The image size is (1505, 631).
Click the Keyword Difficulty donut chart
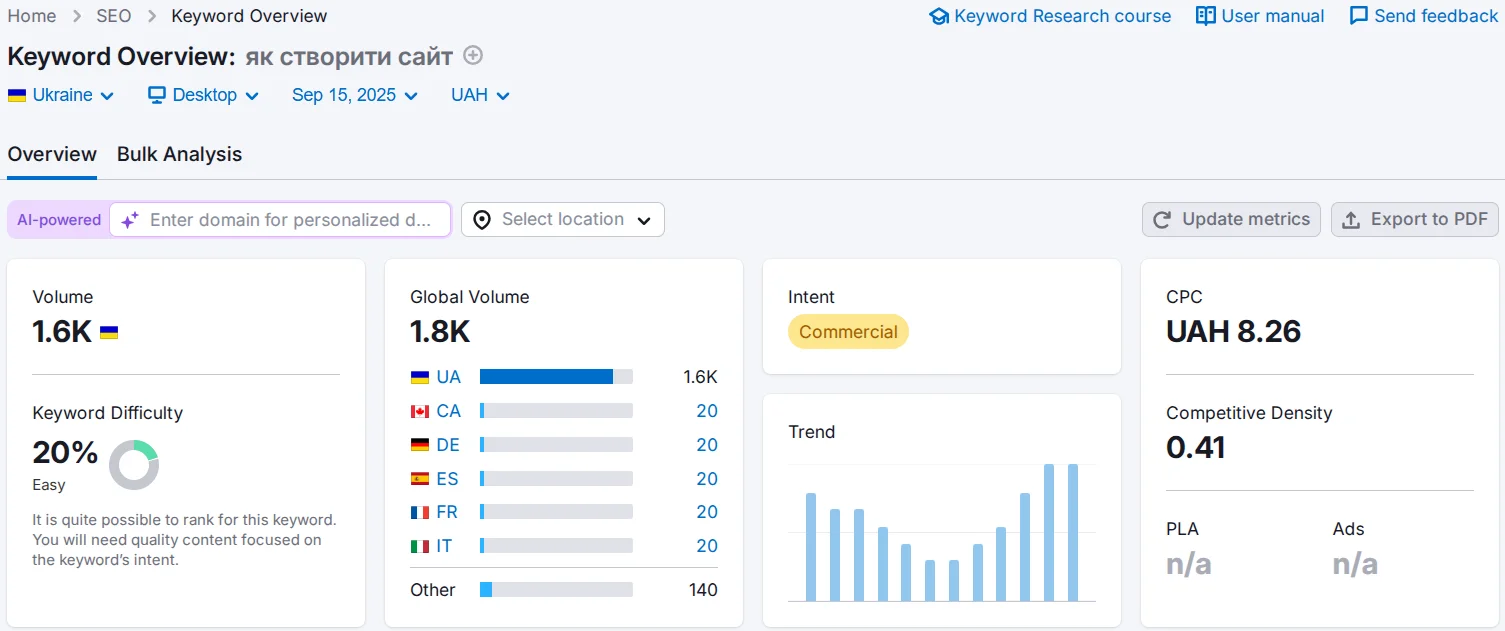click(134, 465)
